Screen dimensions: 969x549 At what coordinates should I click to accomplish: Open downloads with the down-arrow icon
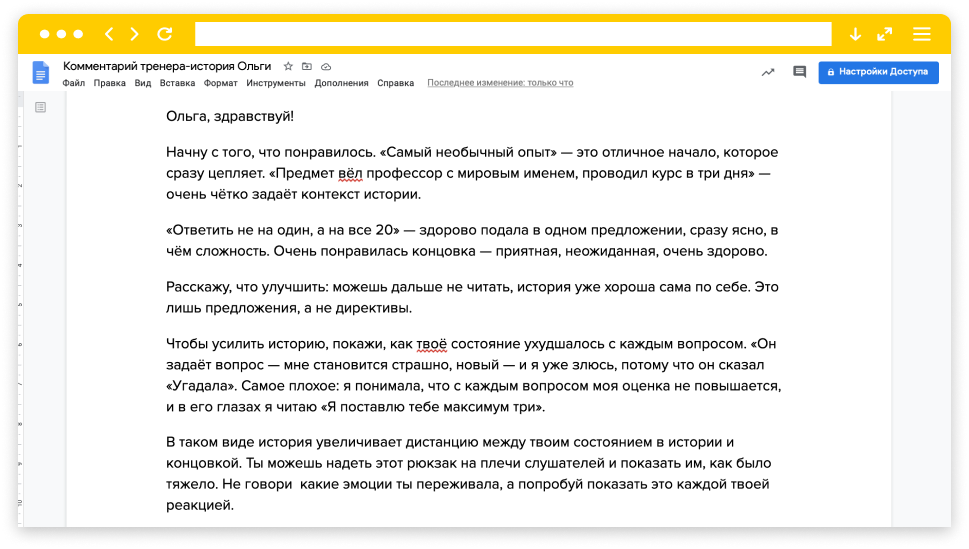(x=855, y=34)
